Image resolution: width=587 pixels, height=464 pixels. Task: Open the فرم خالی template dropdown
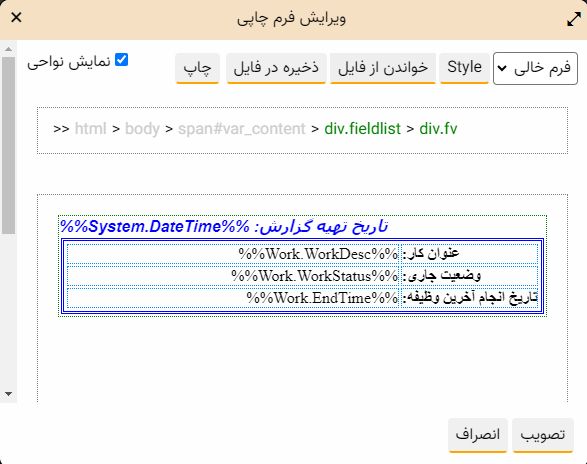point(535,69)
